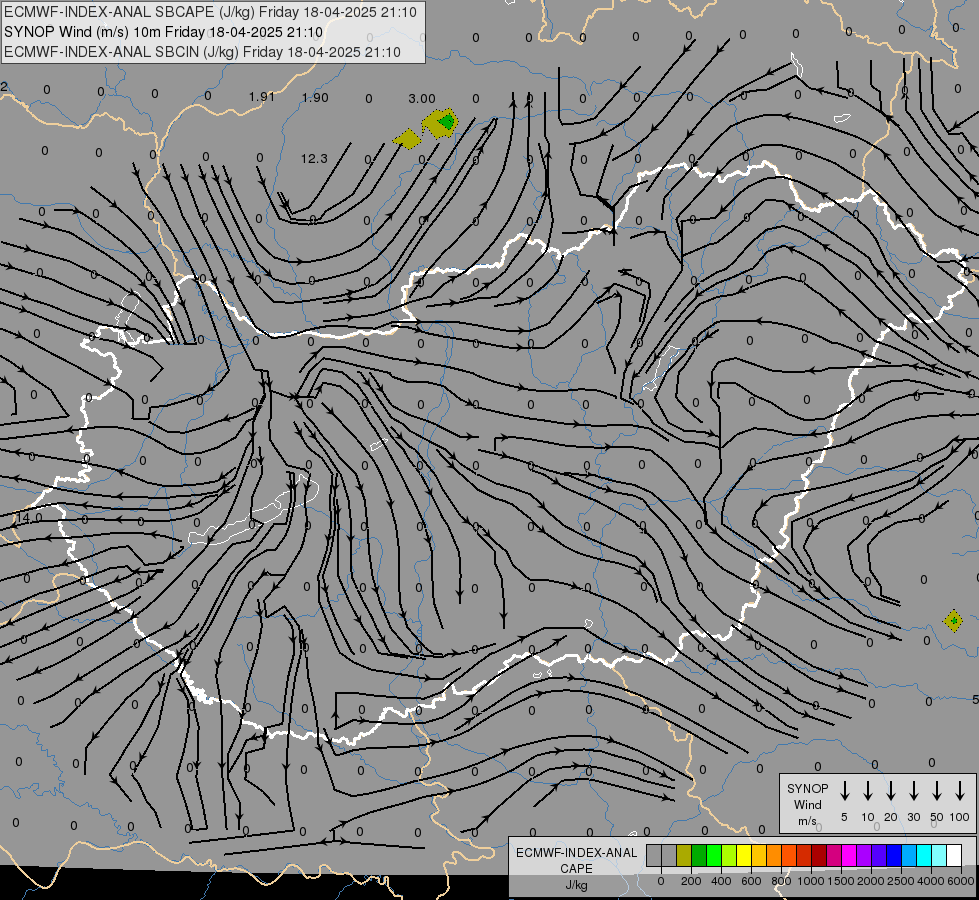The width and height of the screenshot is (979, 900).
Task: Select the orange-red swatch right of 800
Action: coord(789,855)
